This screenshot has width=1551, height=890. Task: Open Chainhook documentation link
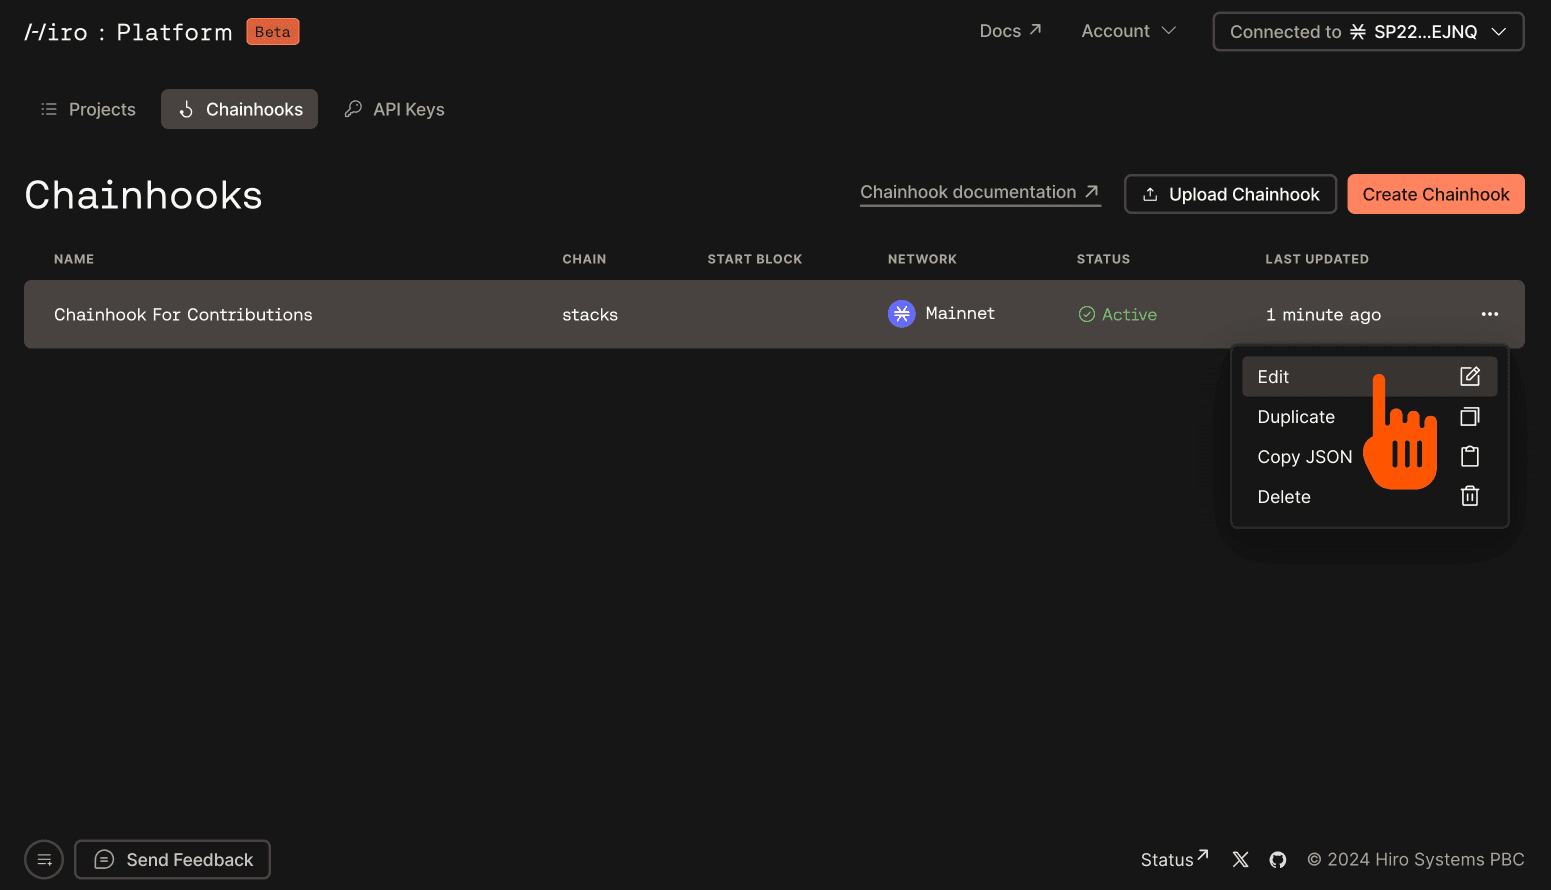[x=980, y=192]
